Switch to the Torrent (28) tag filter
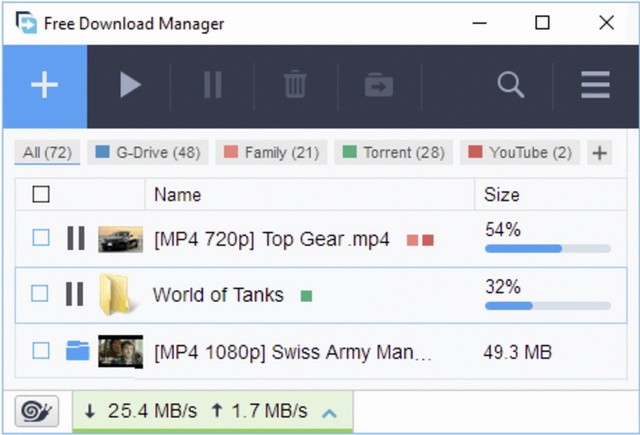 (393, 153)
